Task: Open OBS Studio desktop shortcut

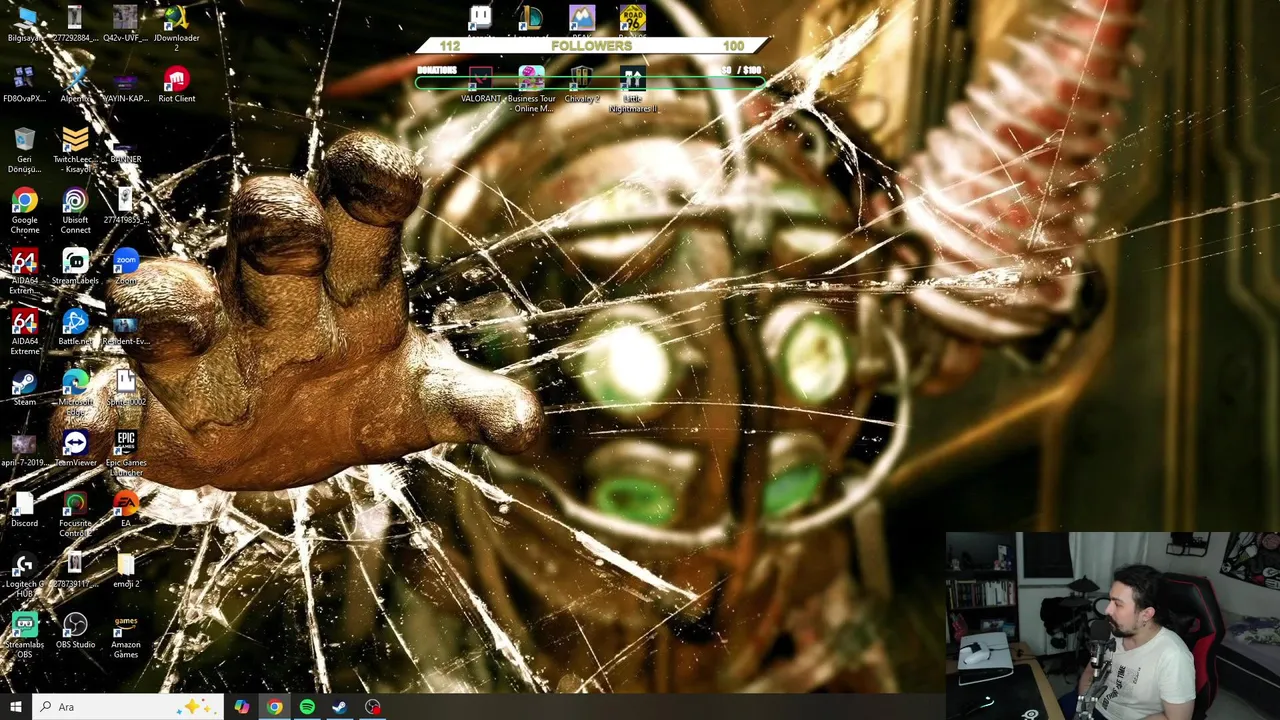Action: click(x=75, y=631)
